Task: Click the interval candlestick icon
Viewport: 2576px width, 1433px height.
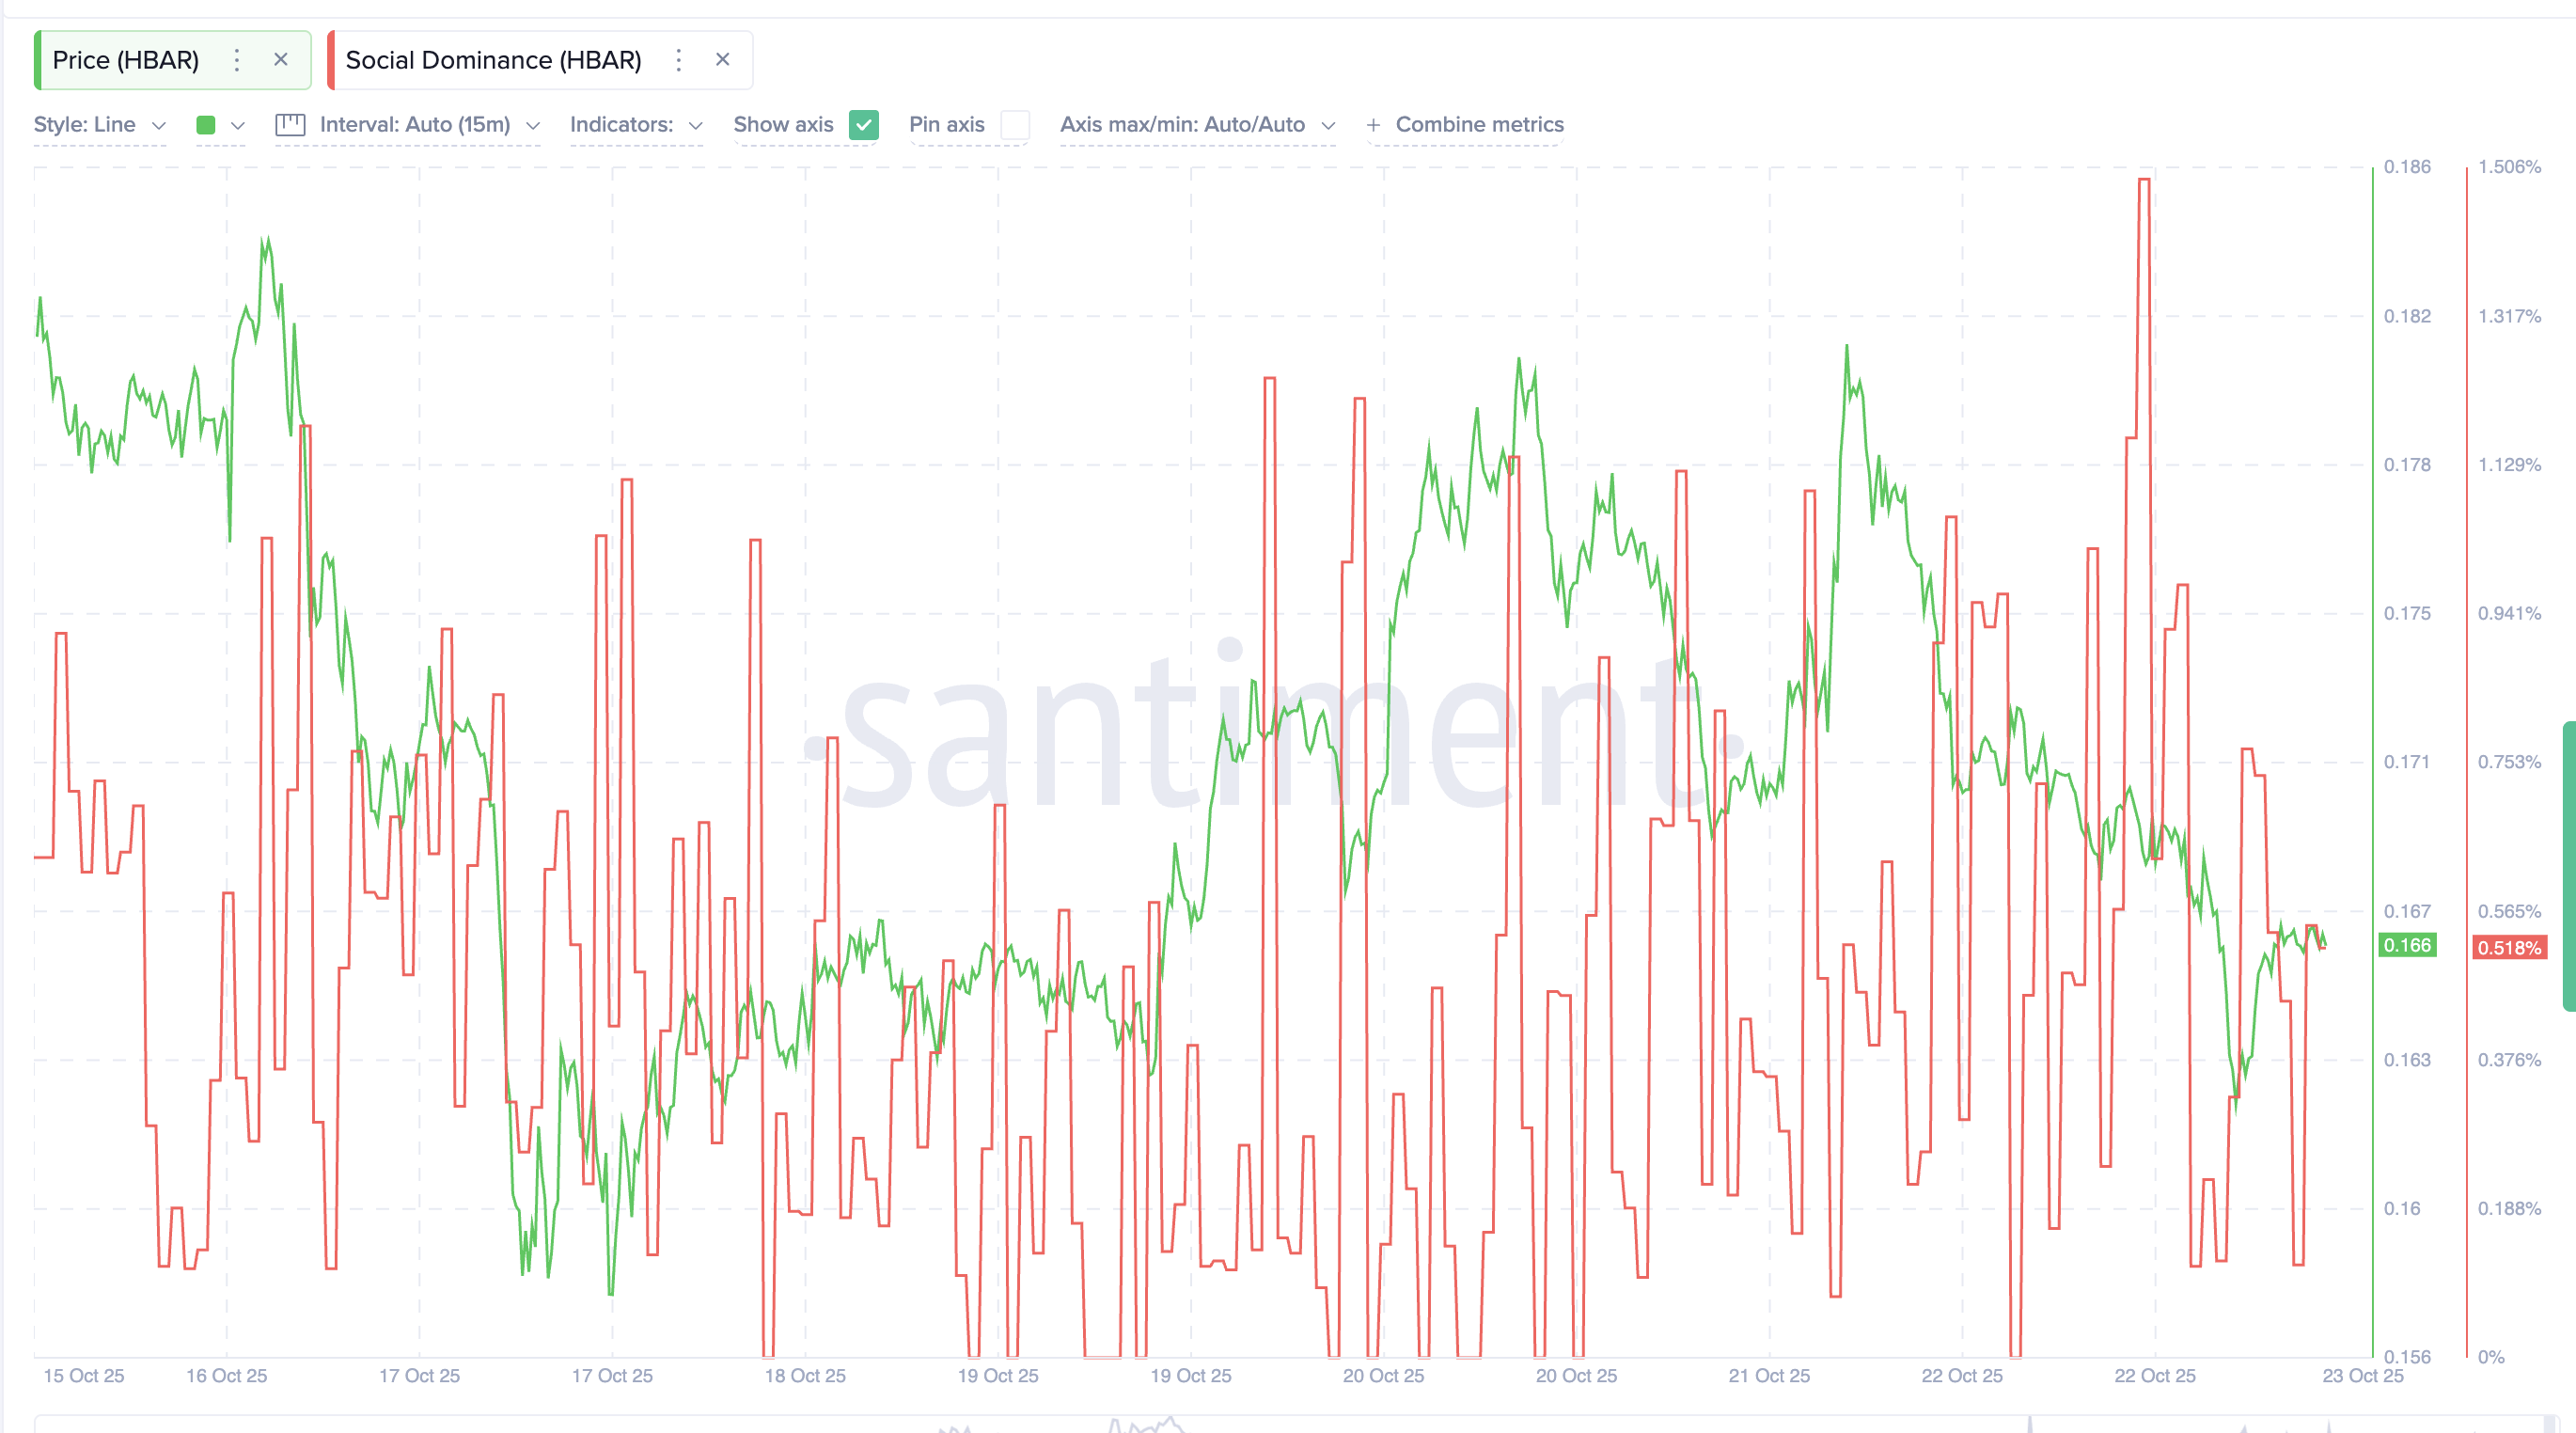Action: [x=290, y=125]
